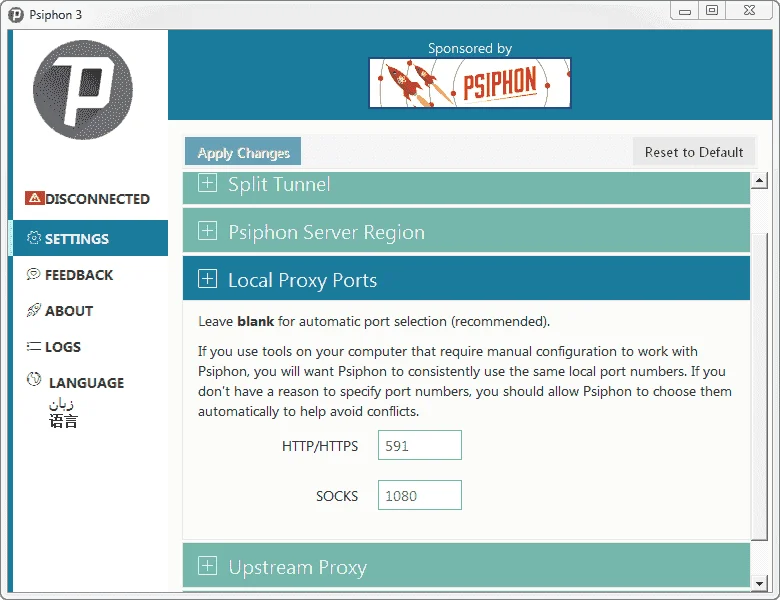Click the Sponsored by text
Screen dimensions: 780x600
[470, 48]
